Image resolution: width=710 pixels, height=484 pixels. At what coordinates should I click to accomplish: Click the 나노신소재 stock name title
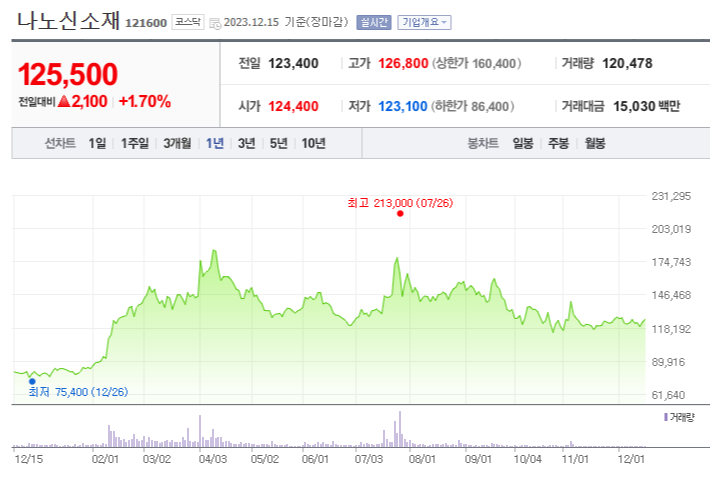68,20
